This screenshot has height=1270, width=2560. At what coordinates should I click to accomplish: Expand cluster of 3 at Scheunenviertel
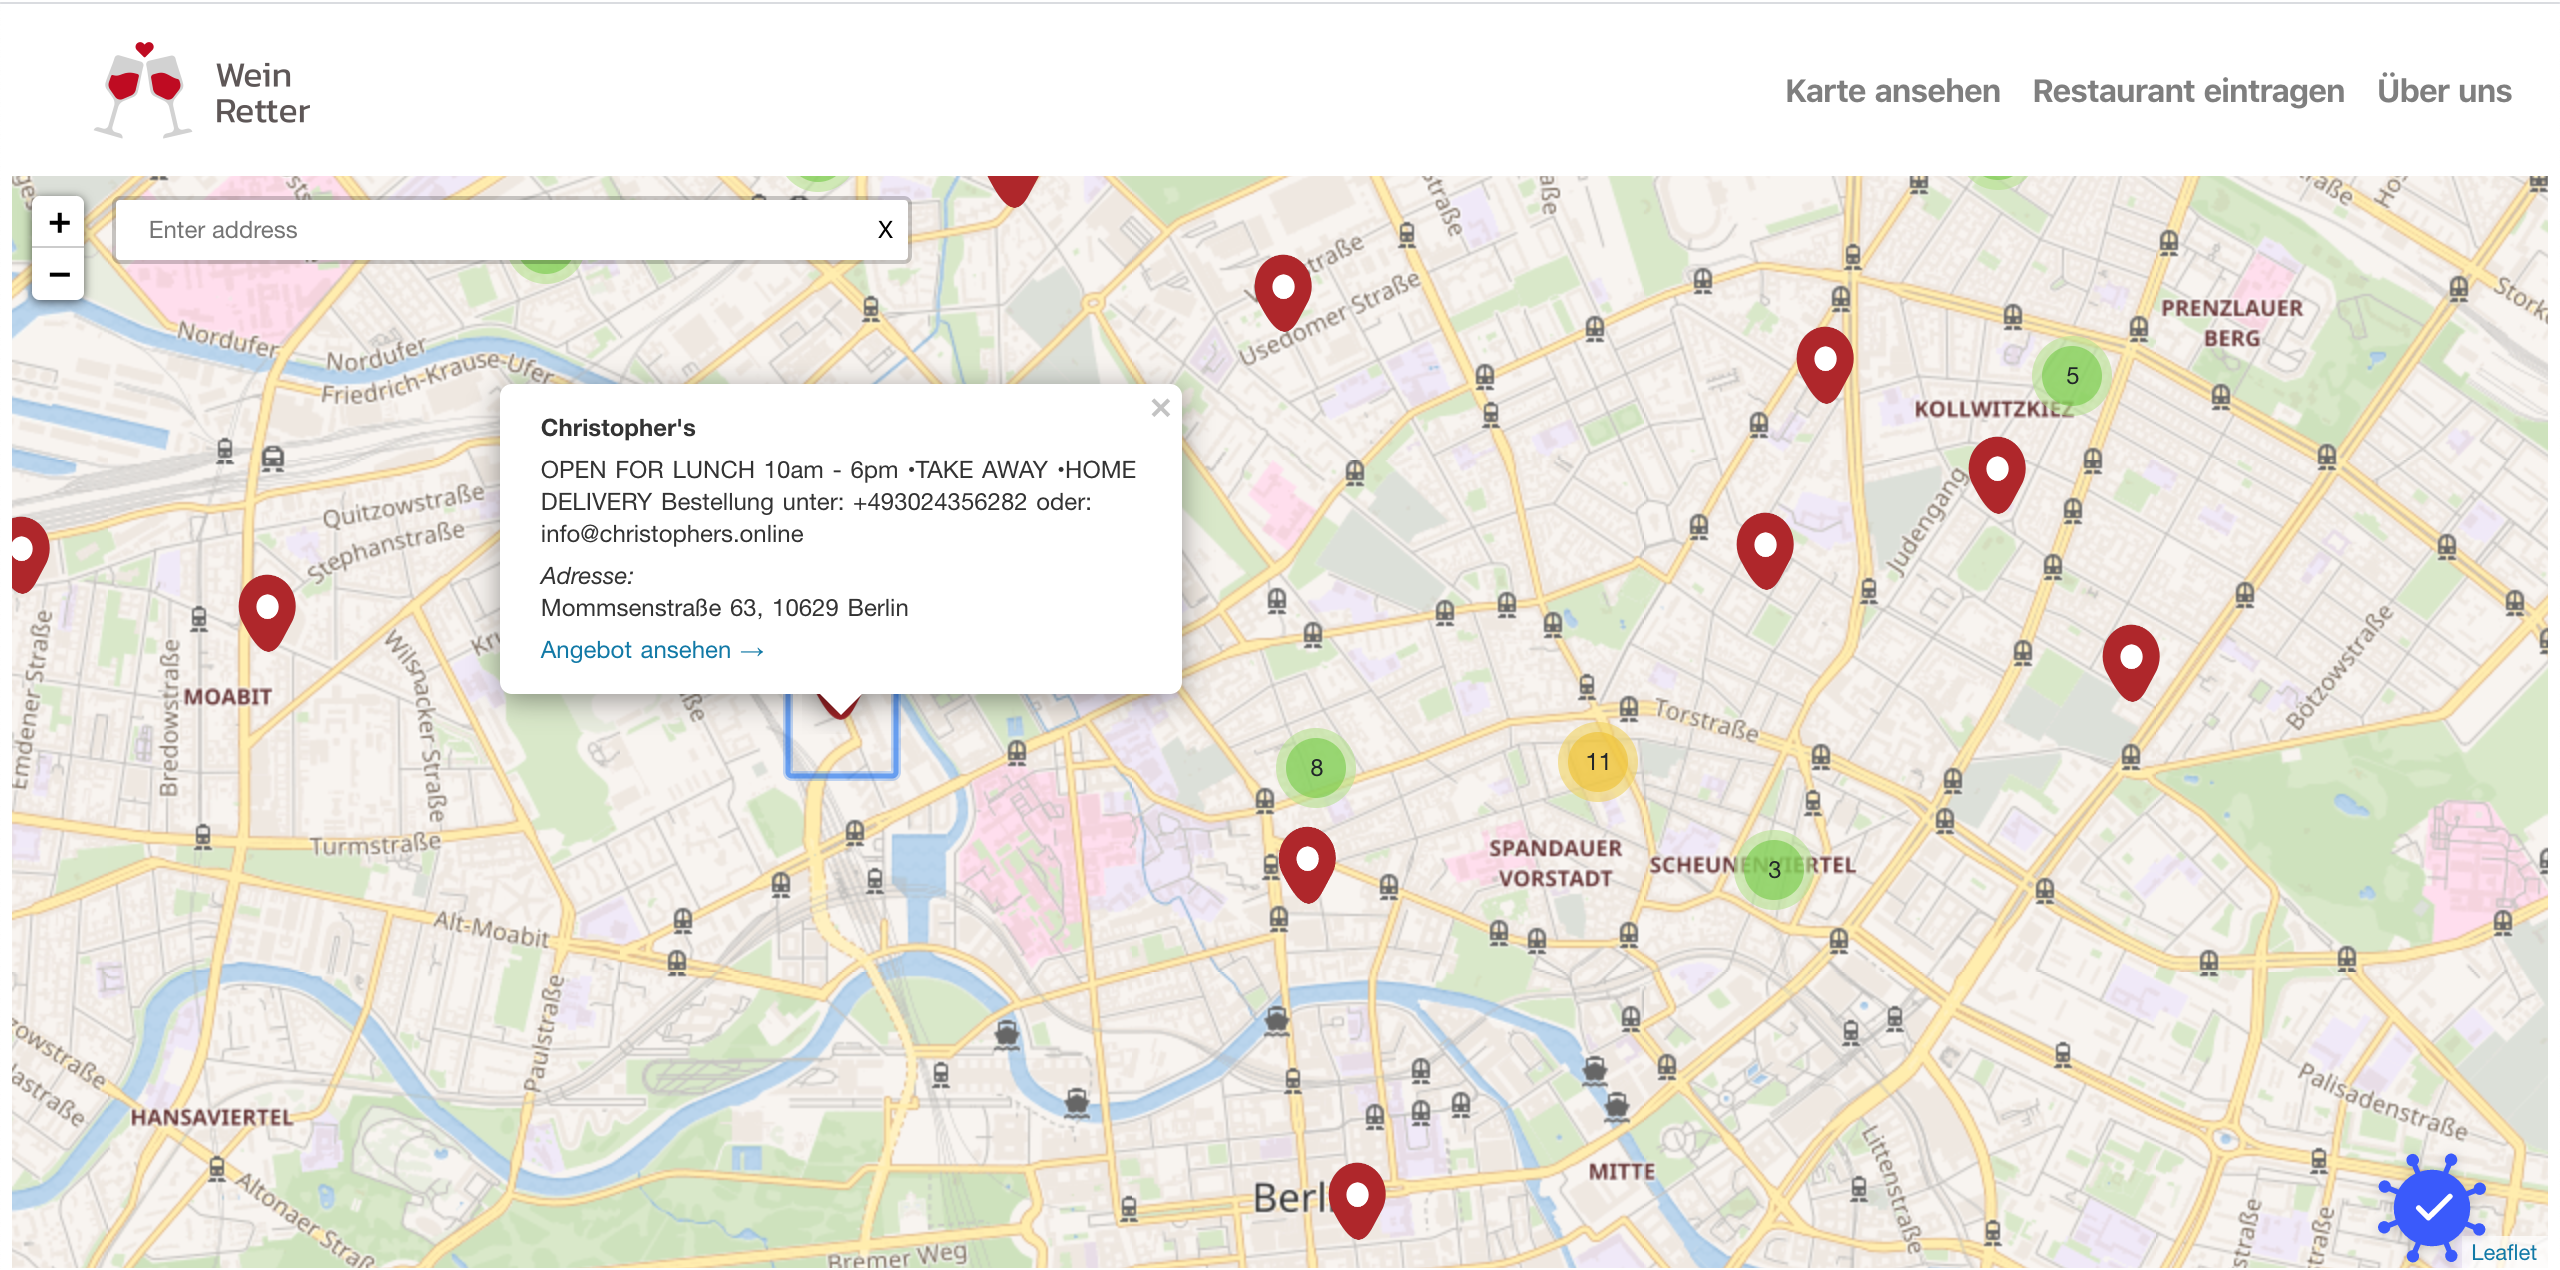(1774, 870)
